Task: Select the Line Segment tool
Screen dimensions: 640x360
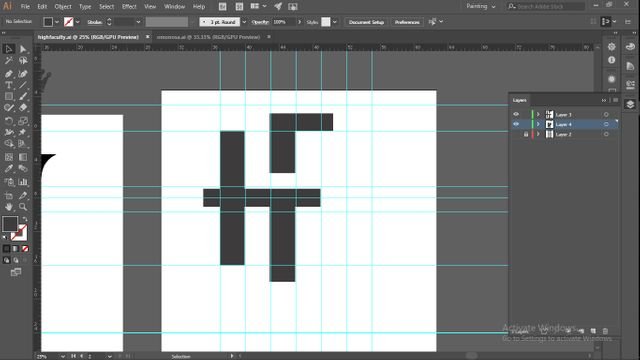Action: (23, 85)
